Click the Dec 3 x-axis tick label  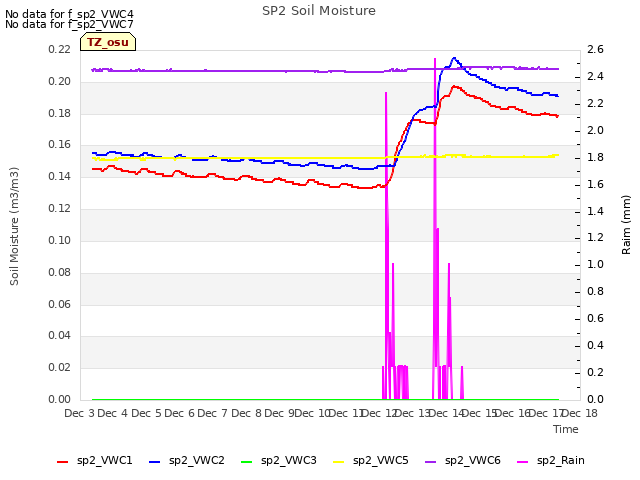click(80, 413)
